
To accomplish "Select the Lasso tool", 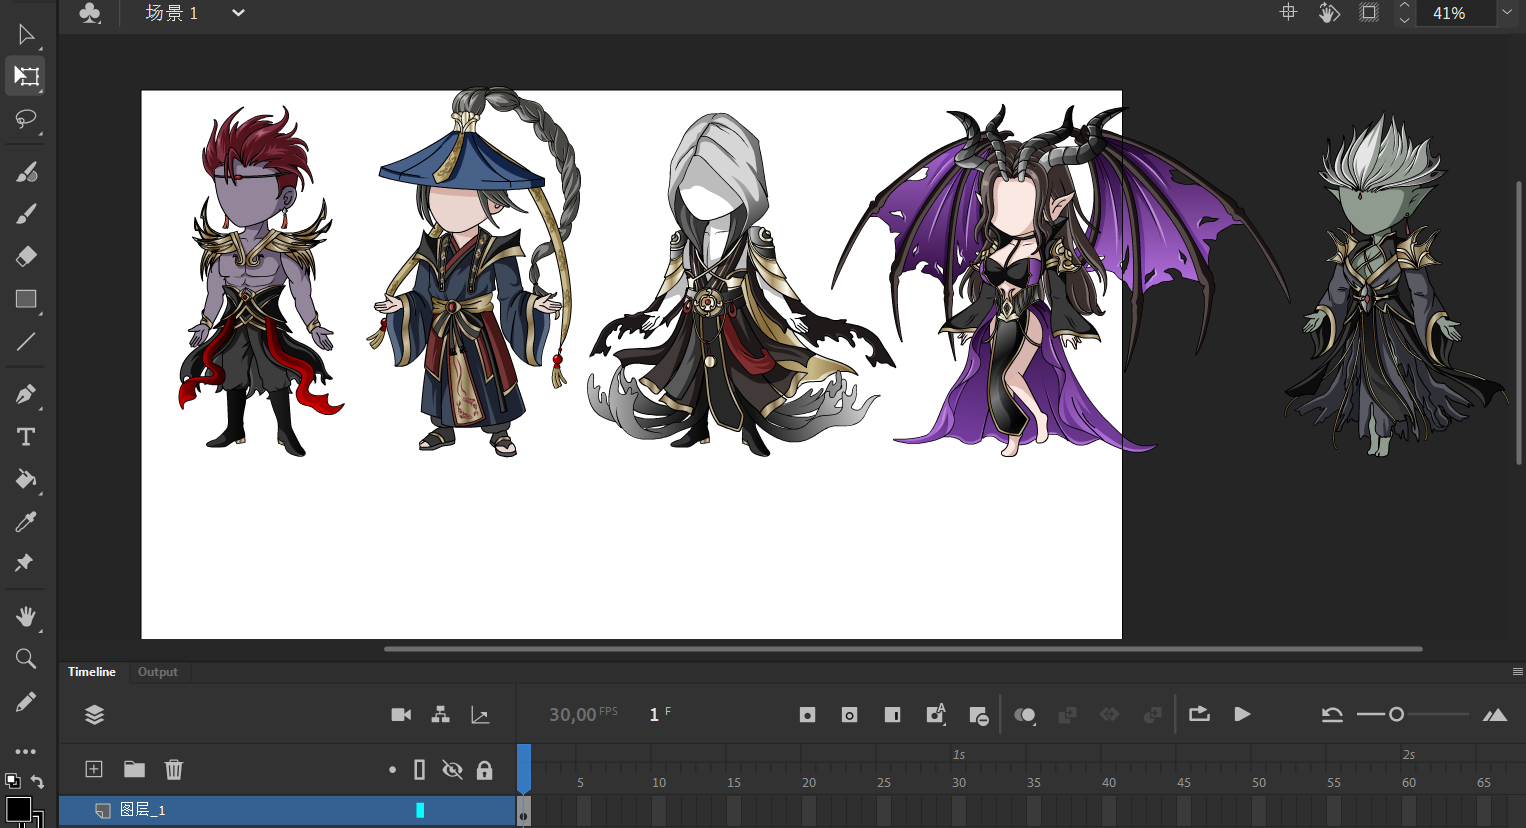I will pos(26,120).
